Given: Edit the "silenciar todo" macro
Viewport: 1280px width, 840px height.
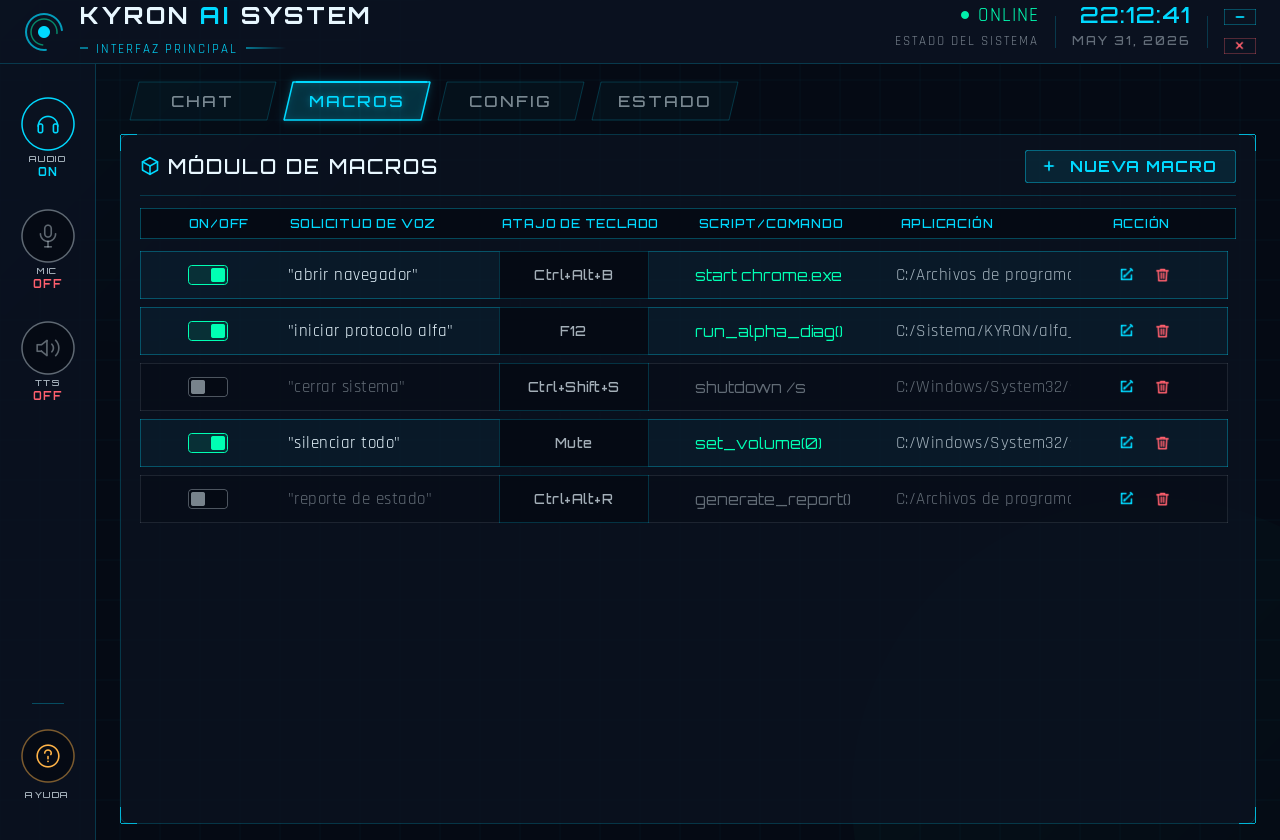Looking at the screenshot, I should click(x=1127, y=442).
